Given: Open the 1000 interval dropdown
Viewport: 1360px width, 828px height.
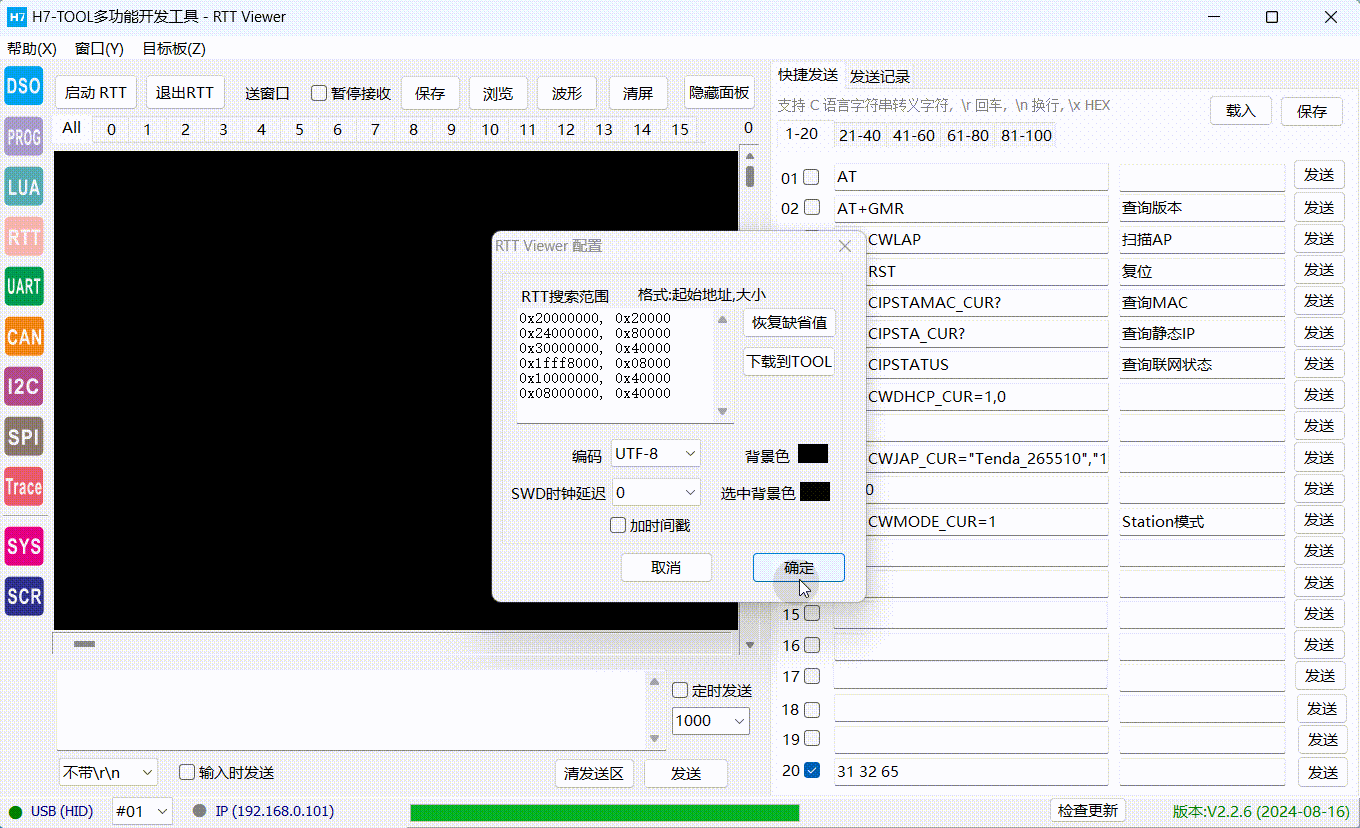Looking at the screenshot, I should [711, 721].
